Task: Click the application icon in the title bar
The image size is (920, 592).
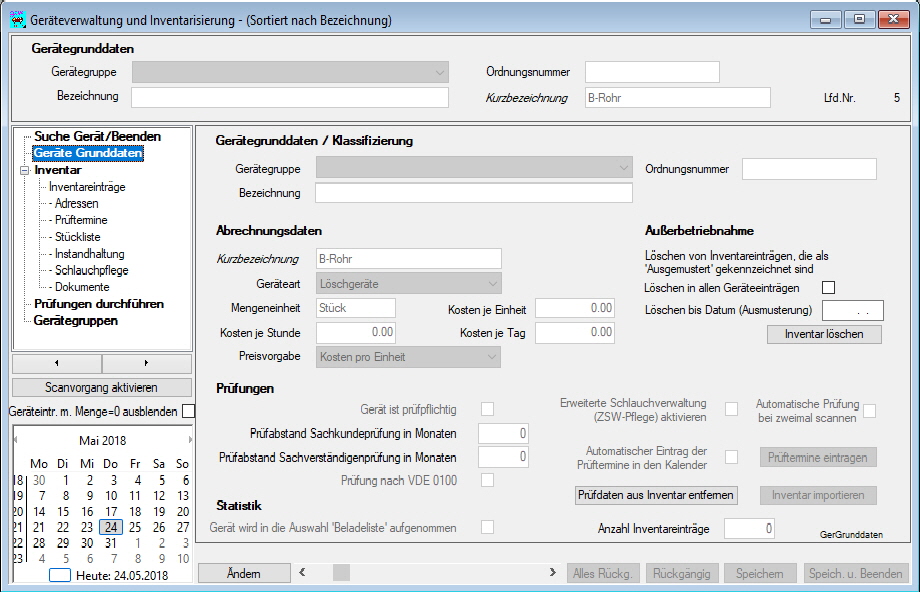Action: 17,20
